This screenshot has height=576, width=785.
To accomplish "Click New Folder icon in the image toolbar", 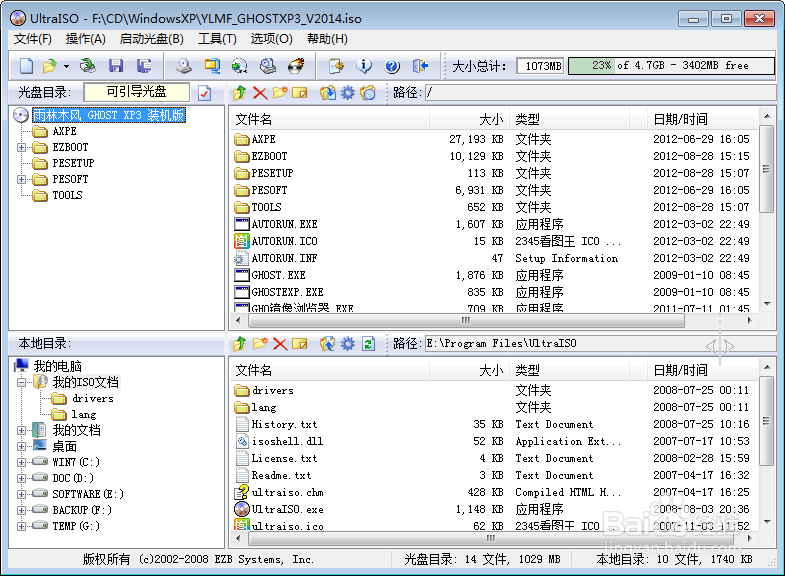I will pos(280,93).
